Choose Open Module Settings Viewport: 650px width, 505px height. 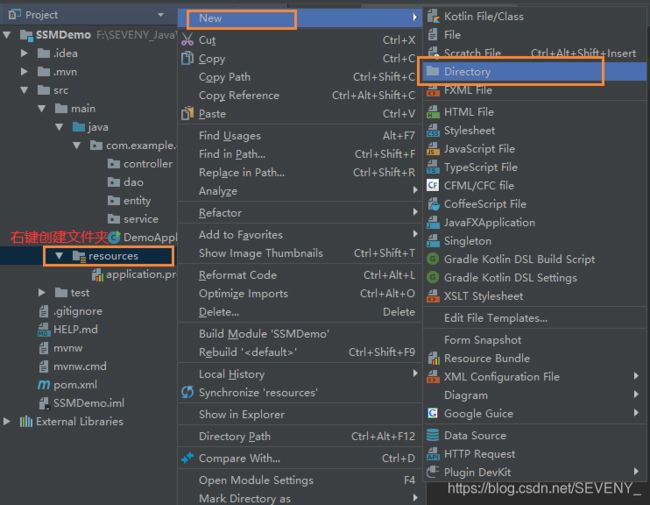pyautogui.click(x=300, y=480)
